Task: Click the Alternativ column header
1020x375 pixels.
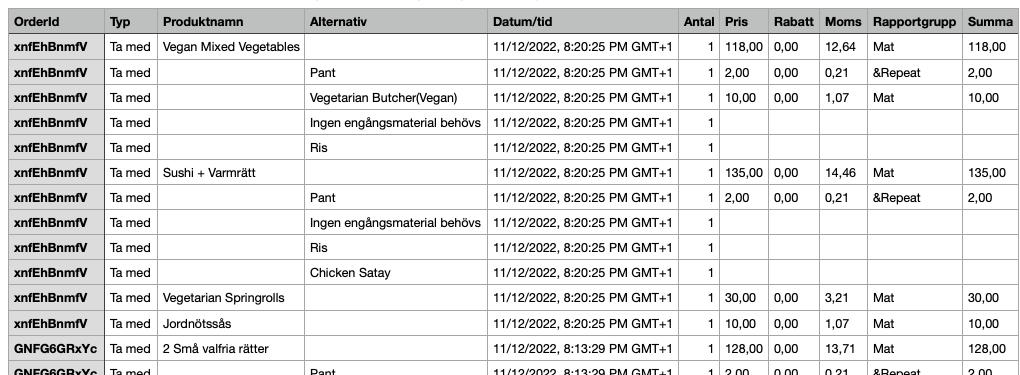Action: click(x=396, y=21)
